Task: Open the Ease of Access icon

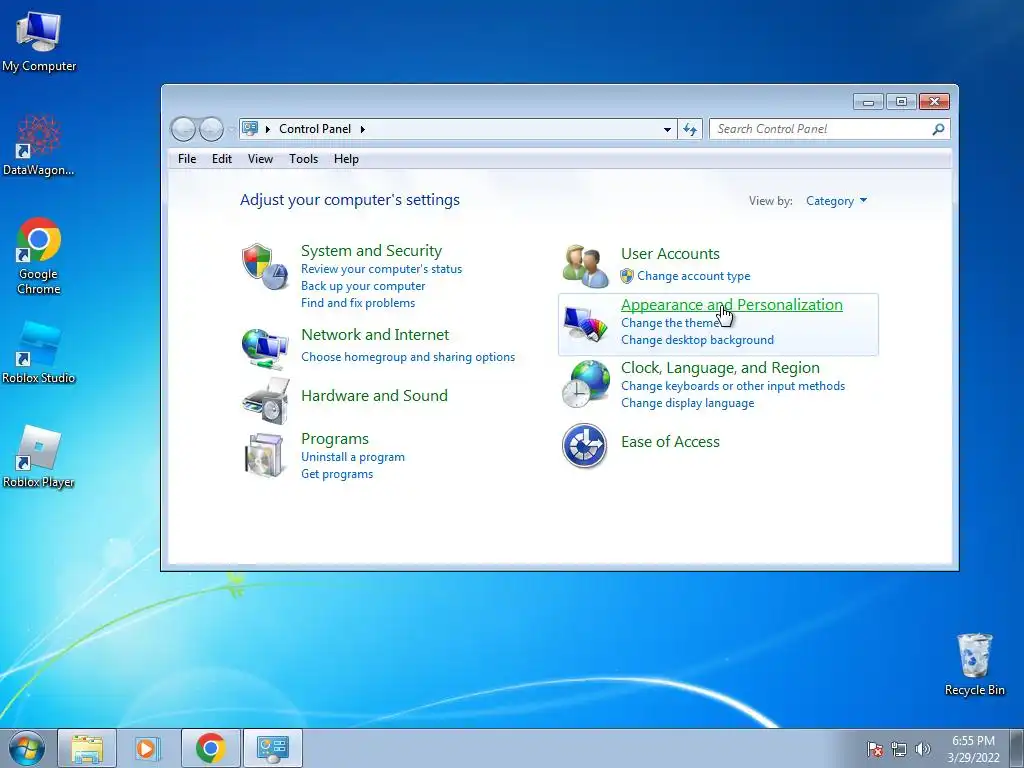Action: click(x=584, y=445)
